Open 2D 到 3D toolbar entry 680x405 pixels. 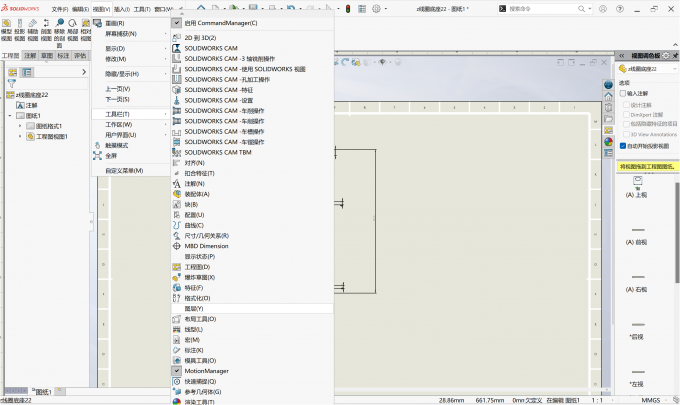click(252, 38)
